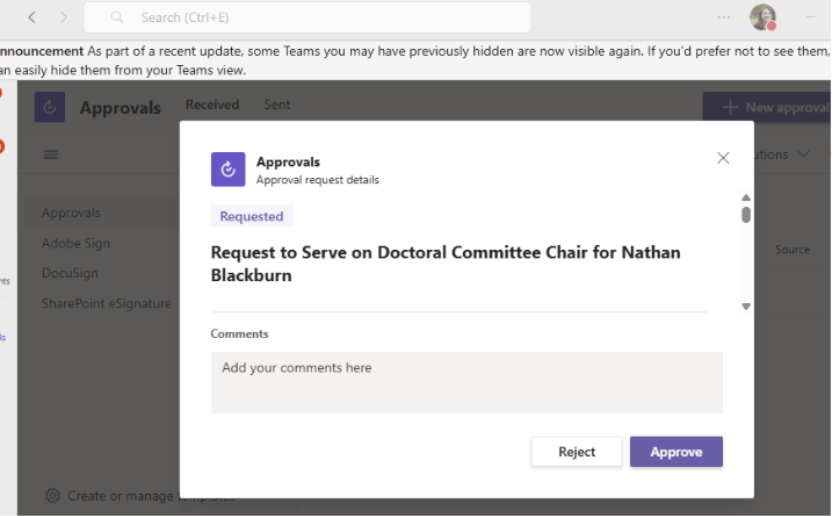Click the hamburger menu icon below Approvals header
This screenshot has width=832, height=516.
(x=51, y=155)
